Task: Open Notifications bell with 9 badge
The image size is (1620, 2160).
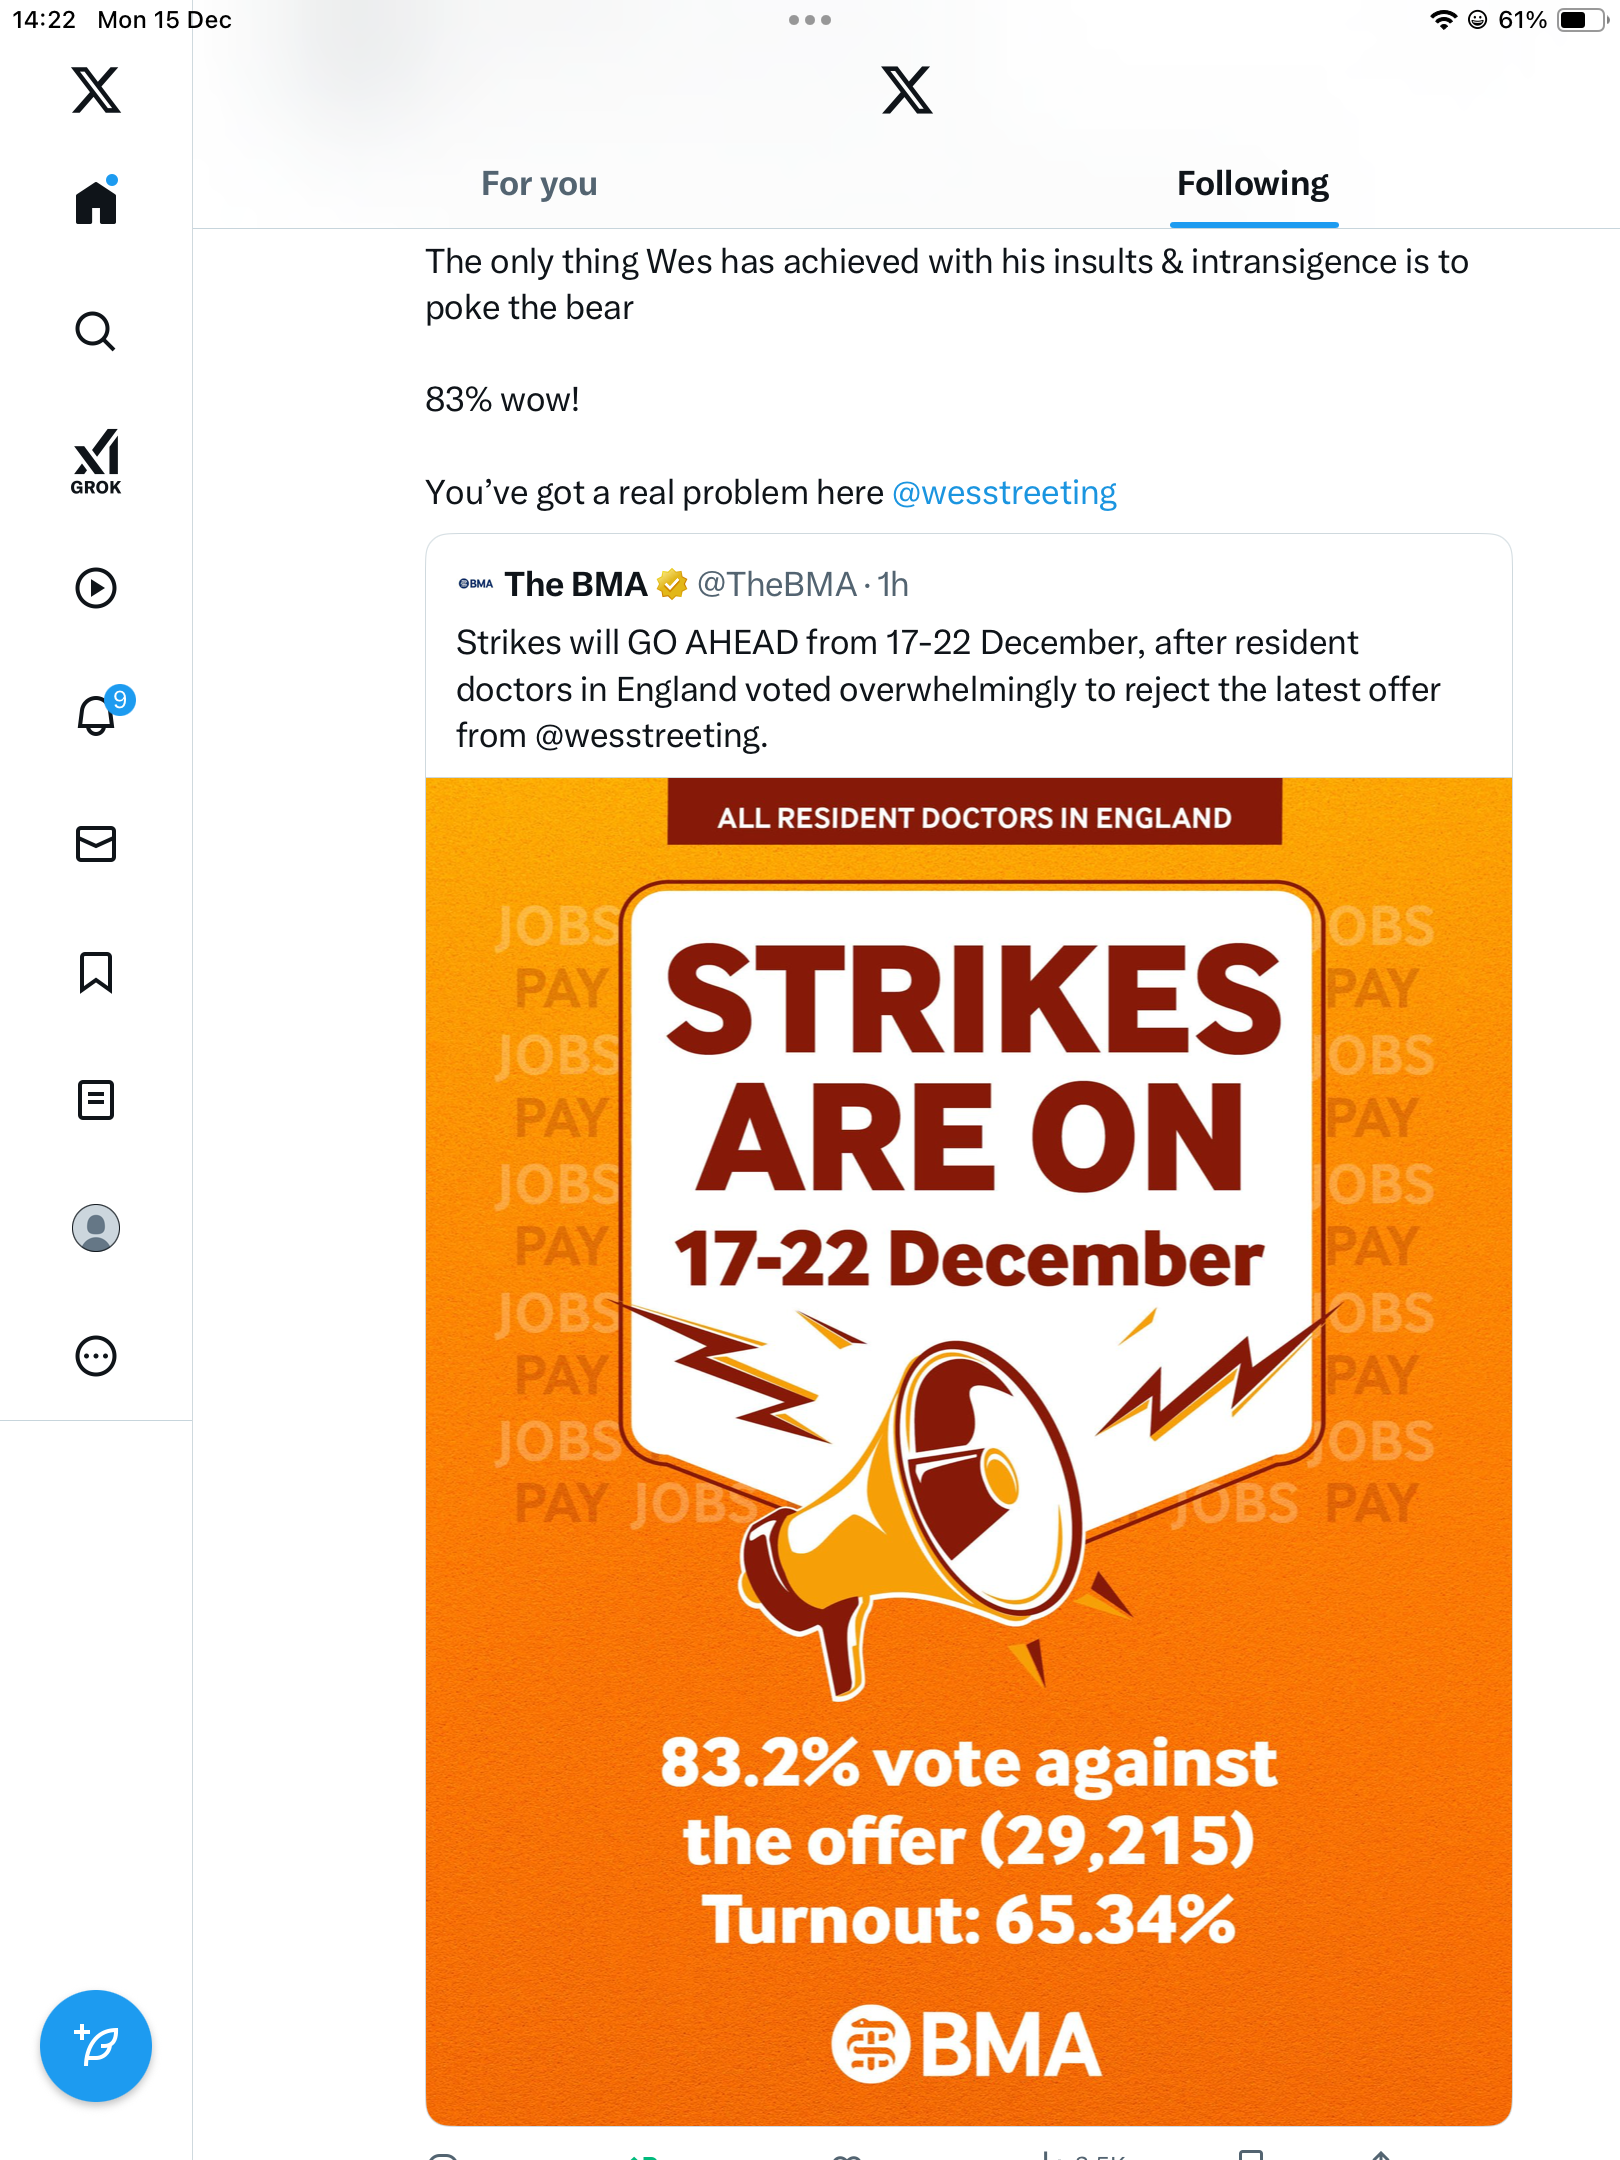Action: (x=98, y=715)
